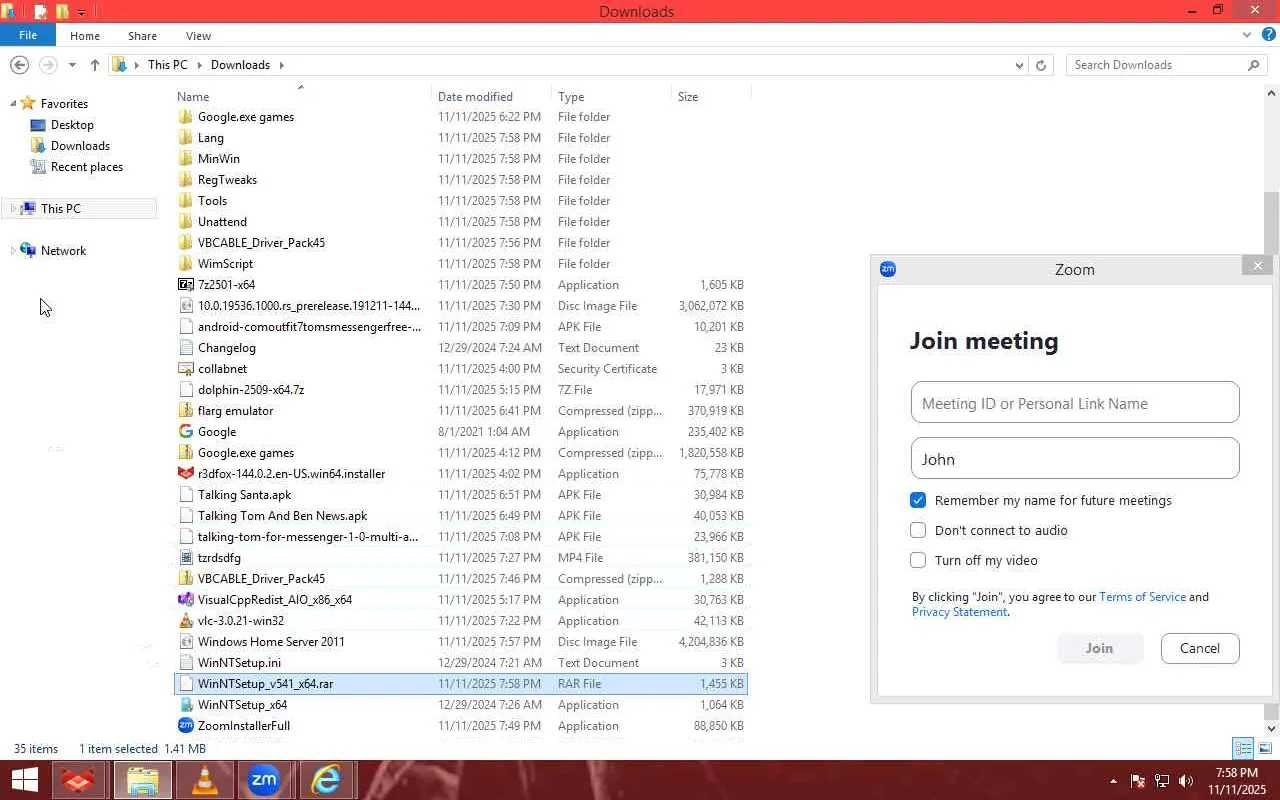The width and height of the screenshot is (1280, 800).
Task: Click the search magnifier in Search Downloads
Action: pyautogui.click(x=1253, y=65)
